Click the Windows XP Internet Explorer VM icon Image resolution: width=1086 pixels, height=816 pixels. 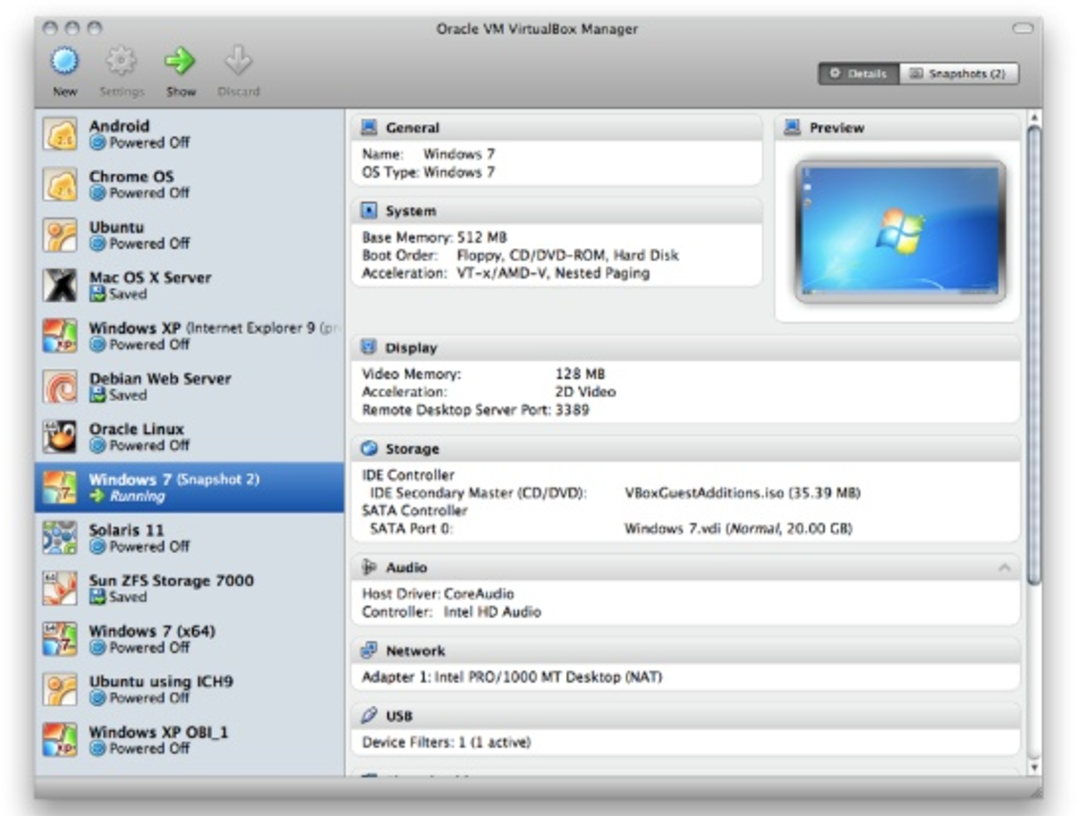pyautogui.click(x=60, y=337)
